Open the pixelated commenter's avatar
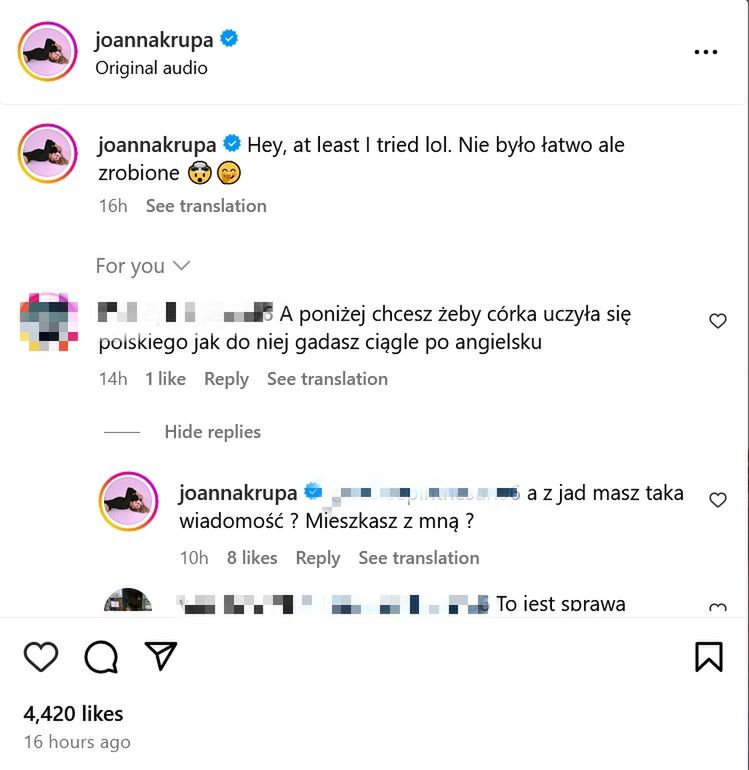749x770 pixels. [49, 322]
